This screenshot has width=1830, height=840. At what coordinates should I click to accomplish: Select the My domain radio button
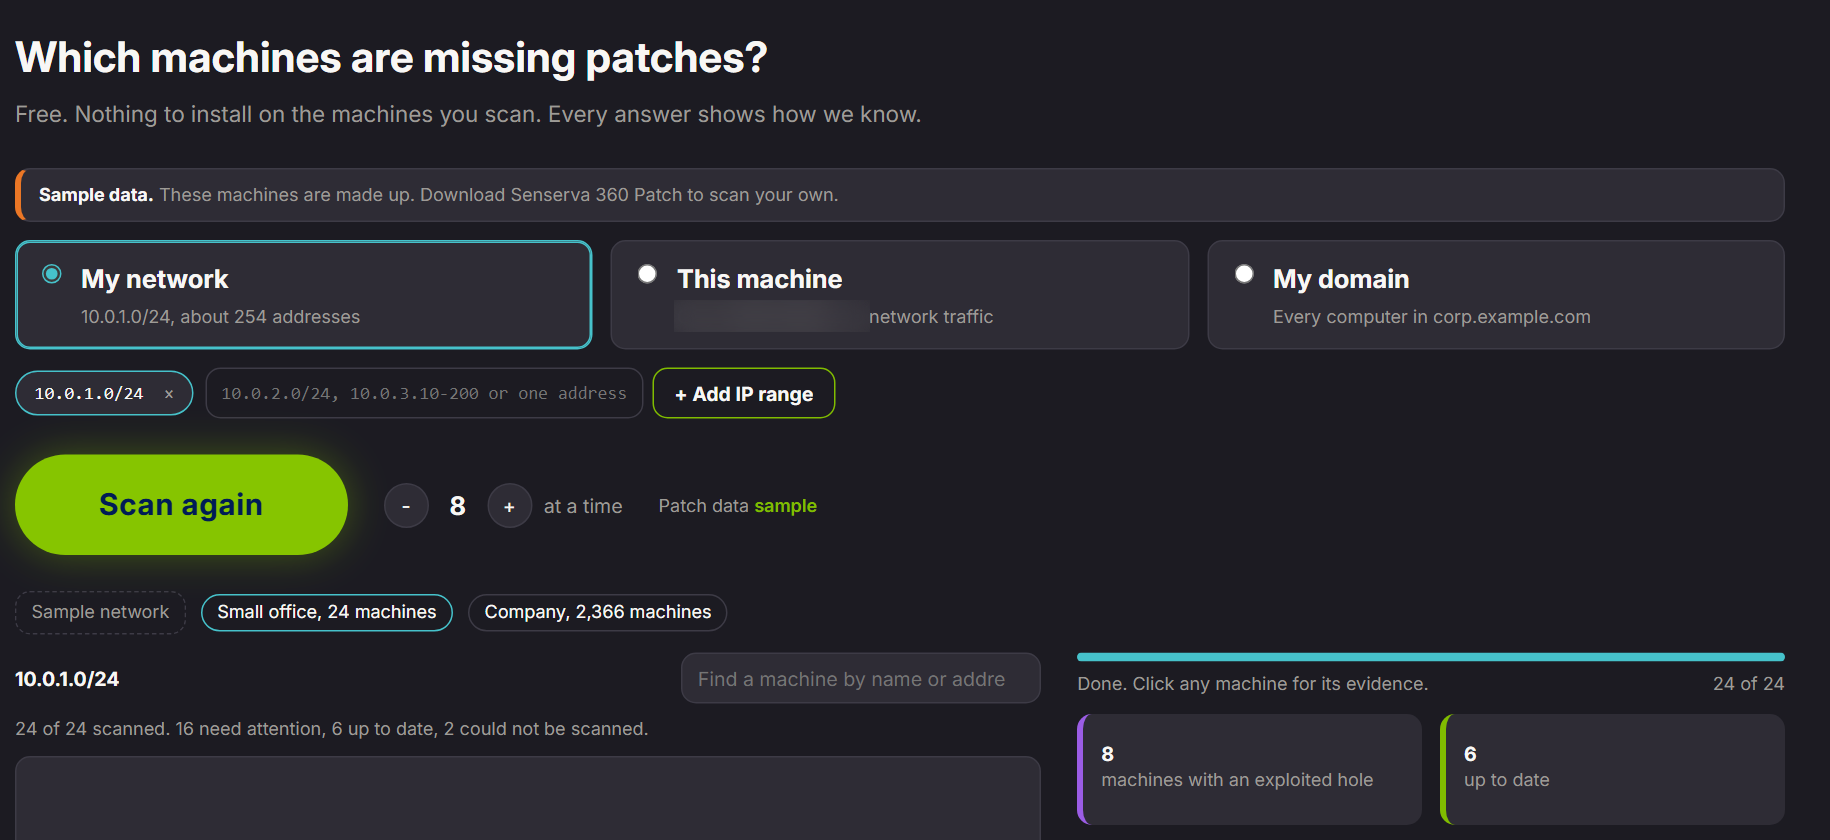[x=1244, y=274]
